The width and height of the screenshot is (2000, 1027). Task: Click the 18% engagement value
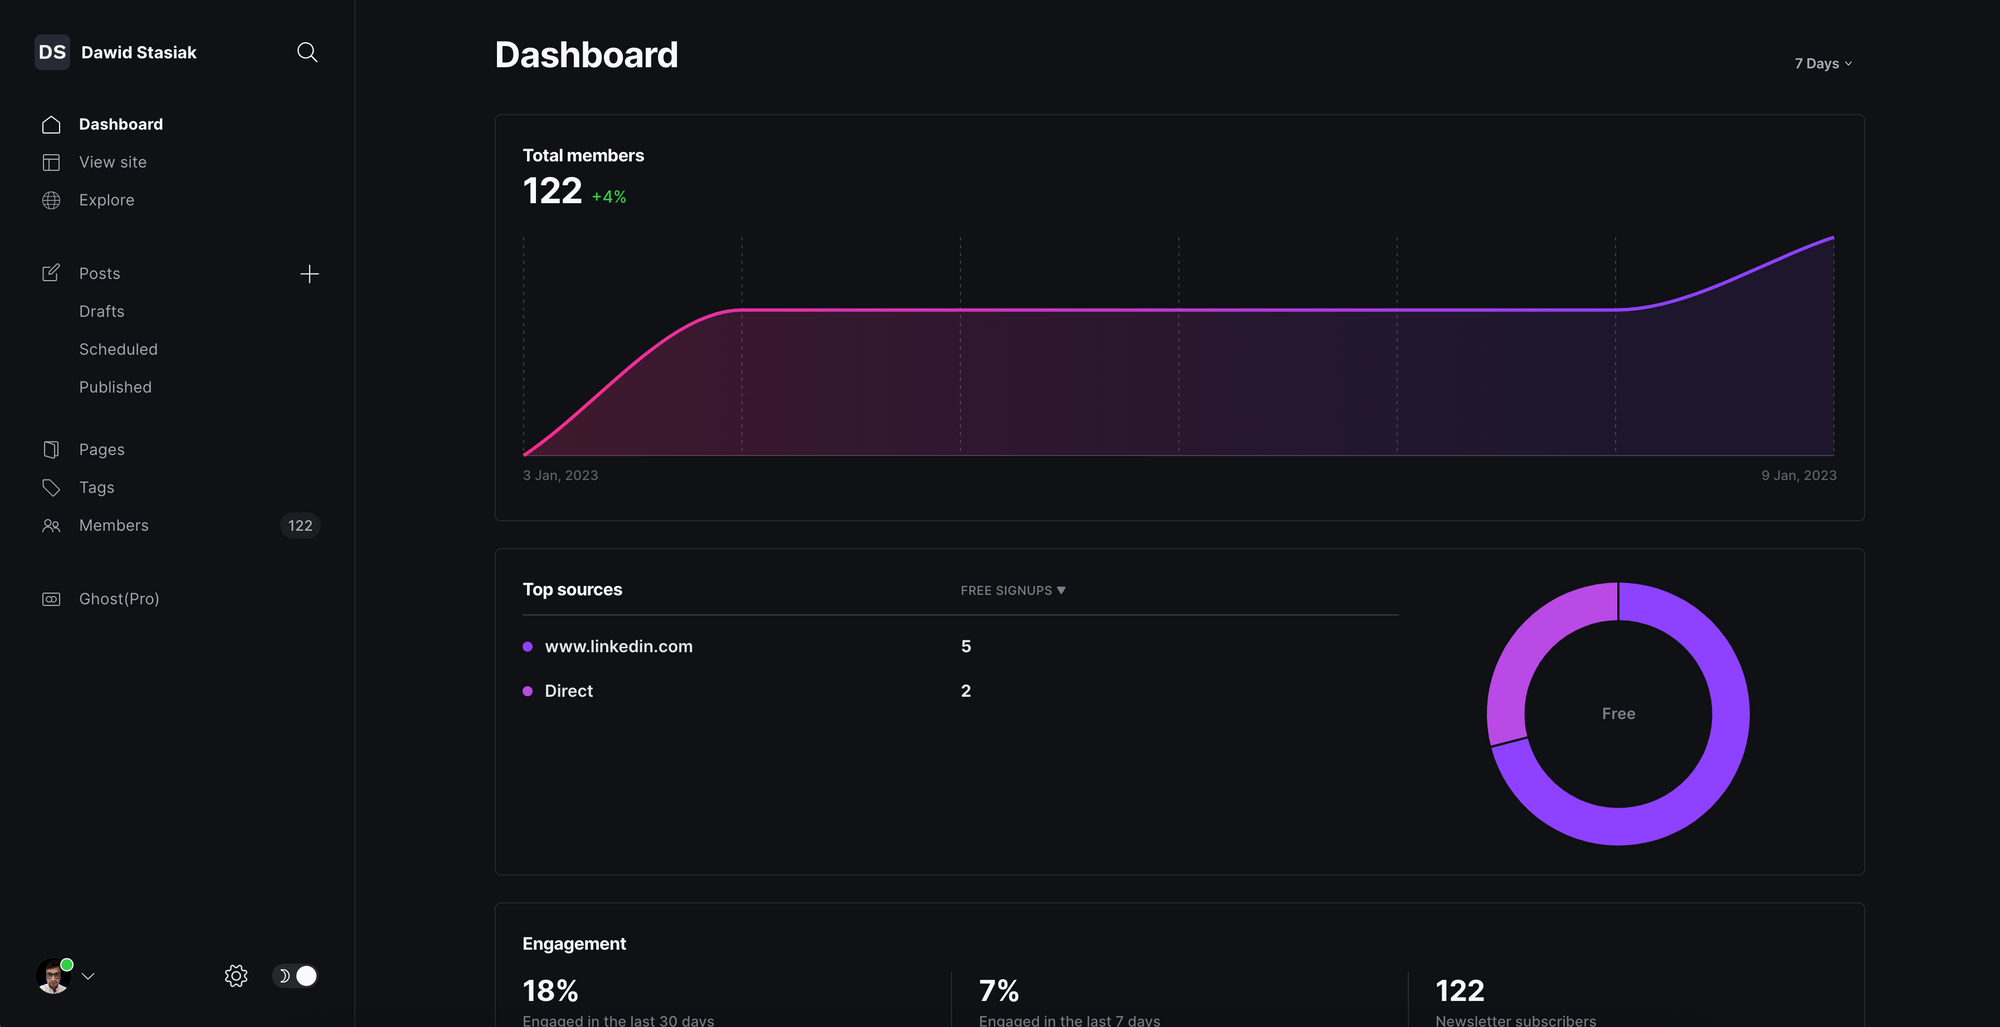coord(550,990)
